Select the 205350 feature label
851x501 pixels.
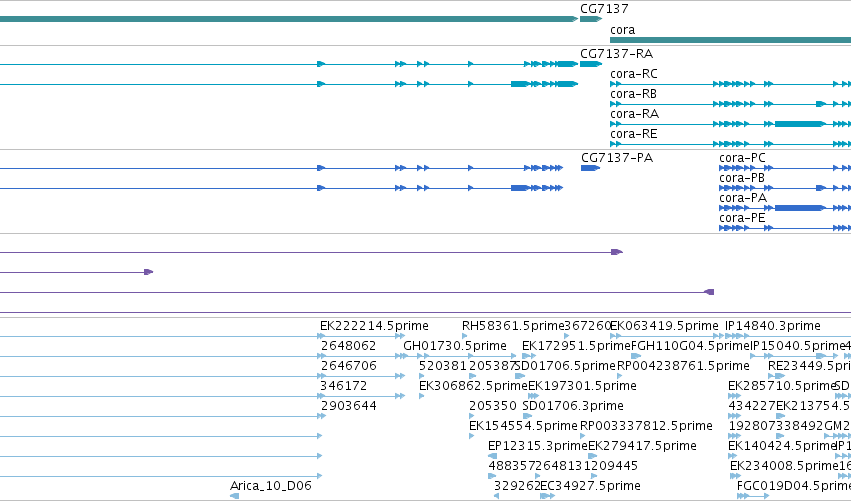coord(493,406)
